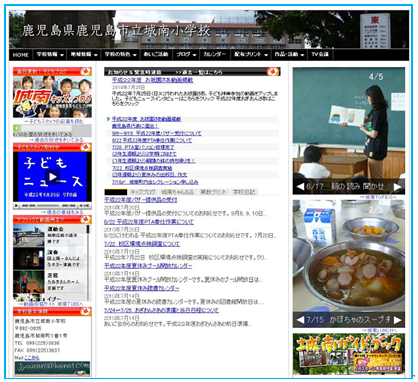Expand the 学校情報 navigation dropdown
This screenshot has height=382, width=418.
50,55
